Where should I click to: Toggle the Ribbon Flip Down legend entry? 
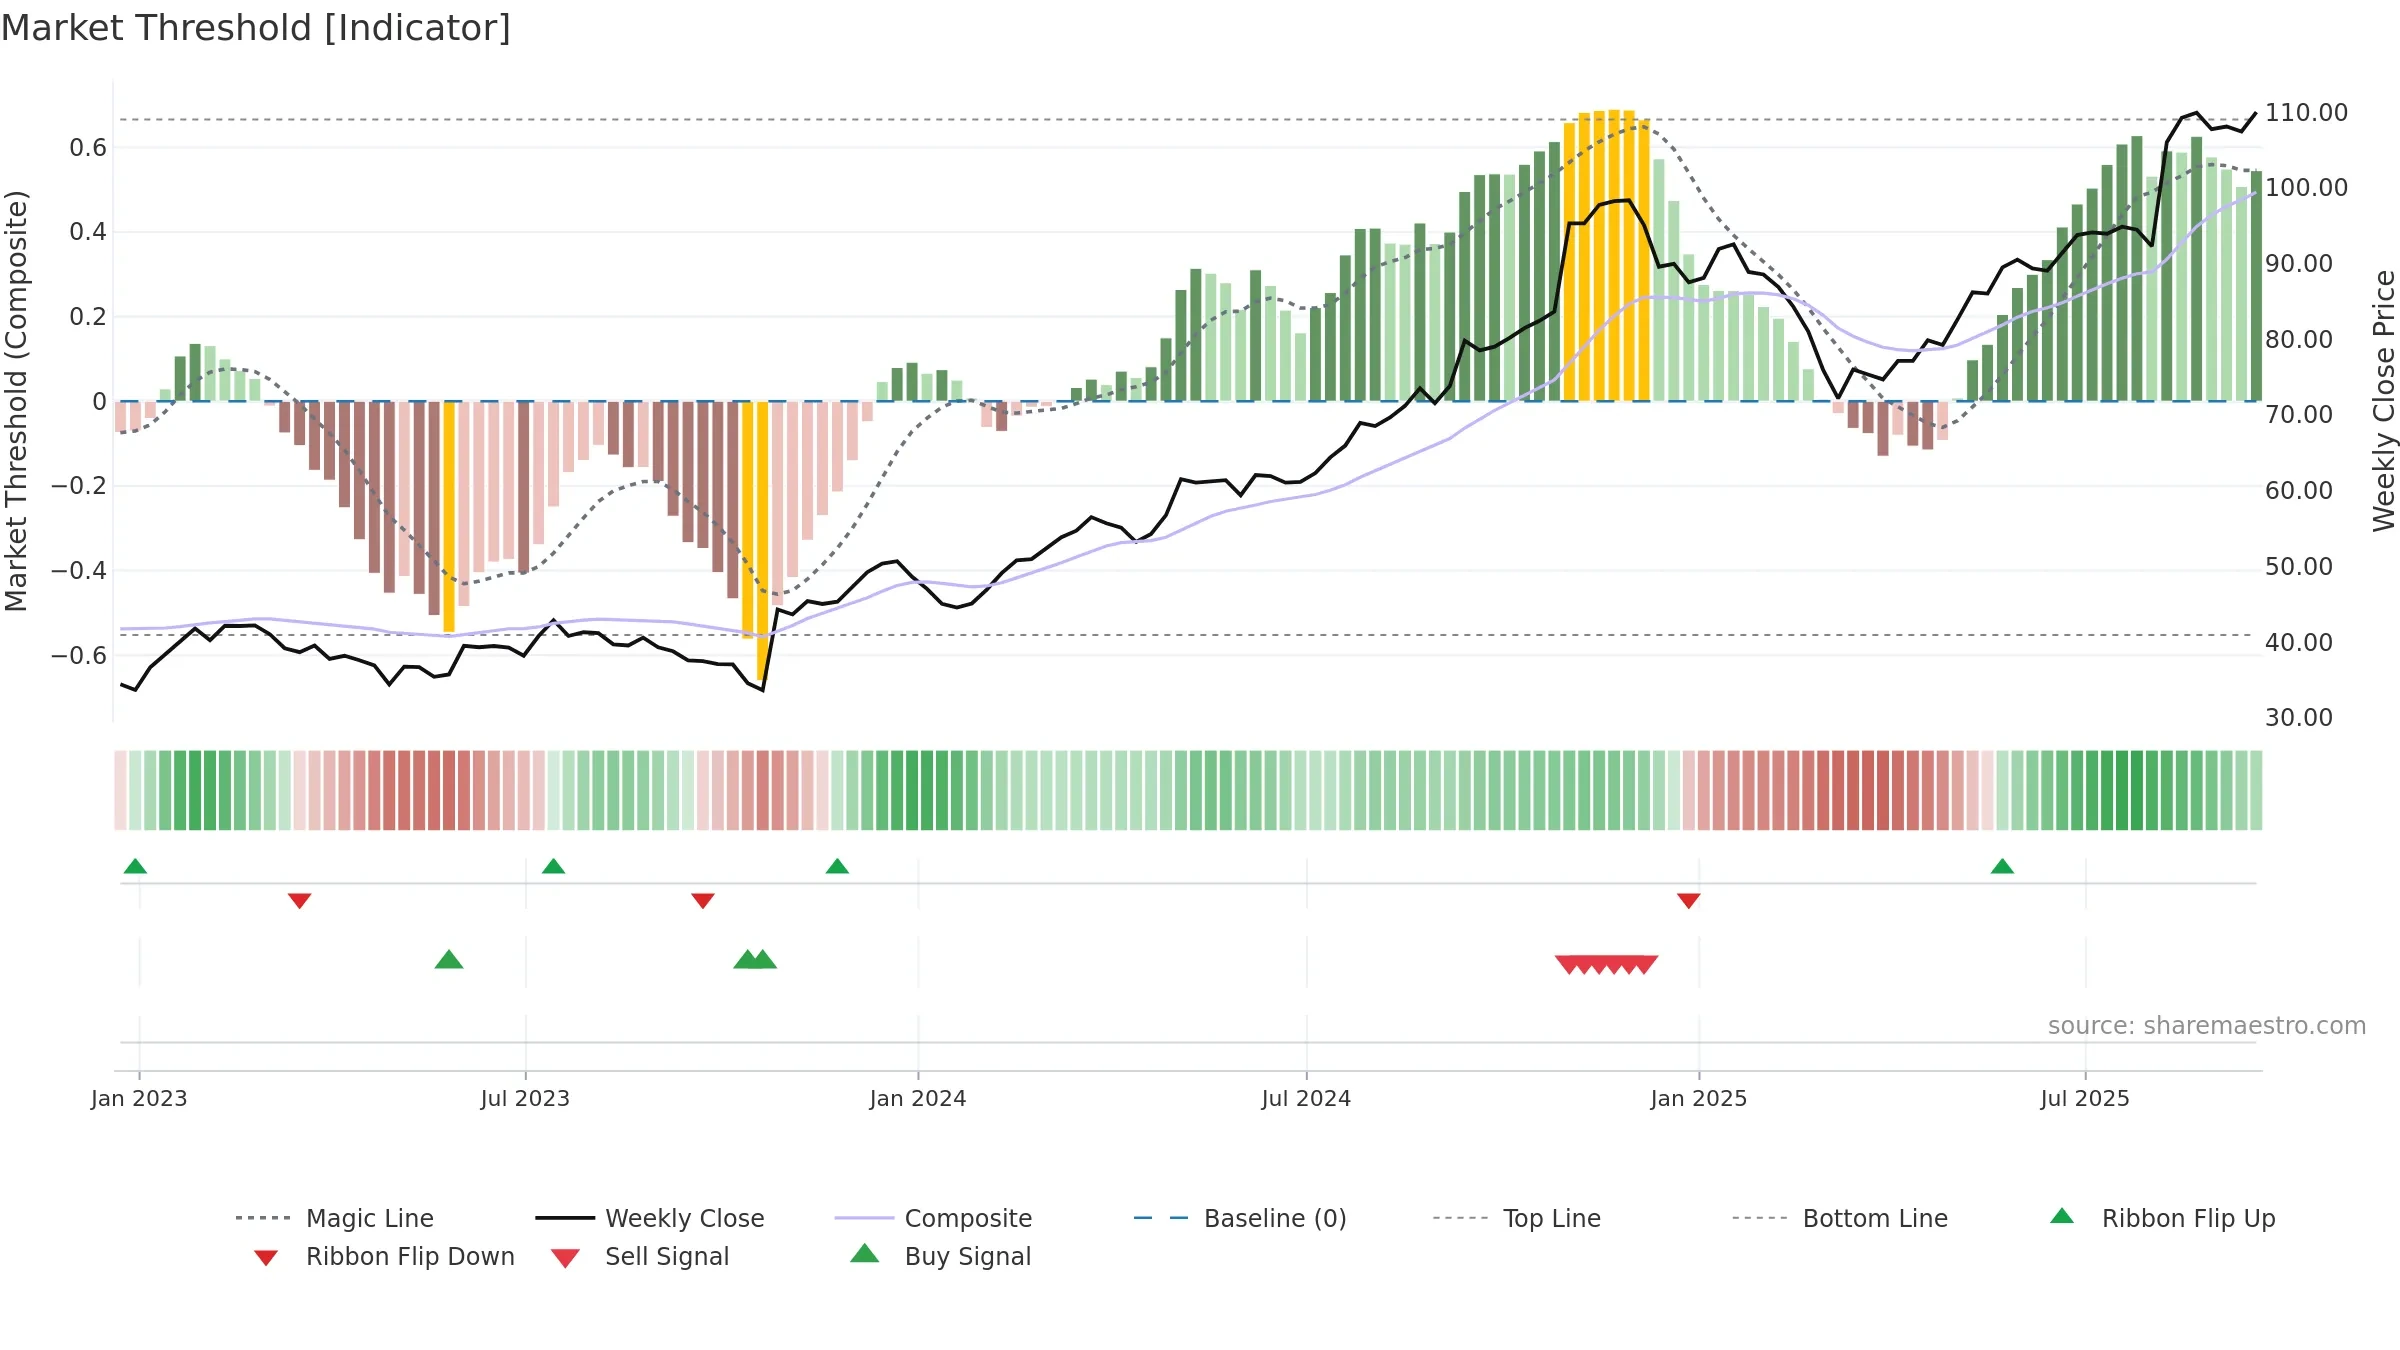[x=384, y=1256]
